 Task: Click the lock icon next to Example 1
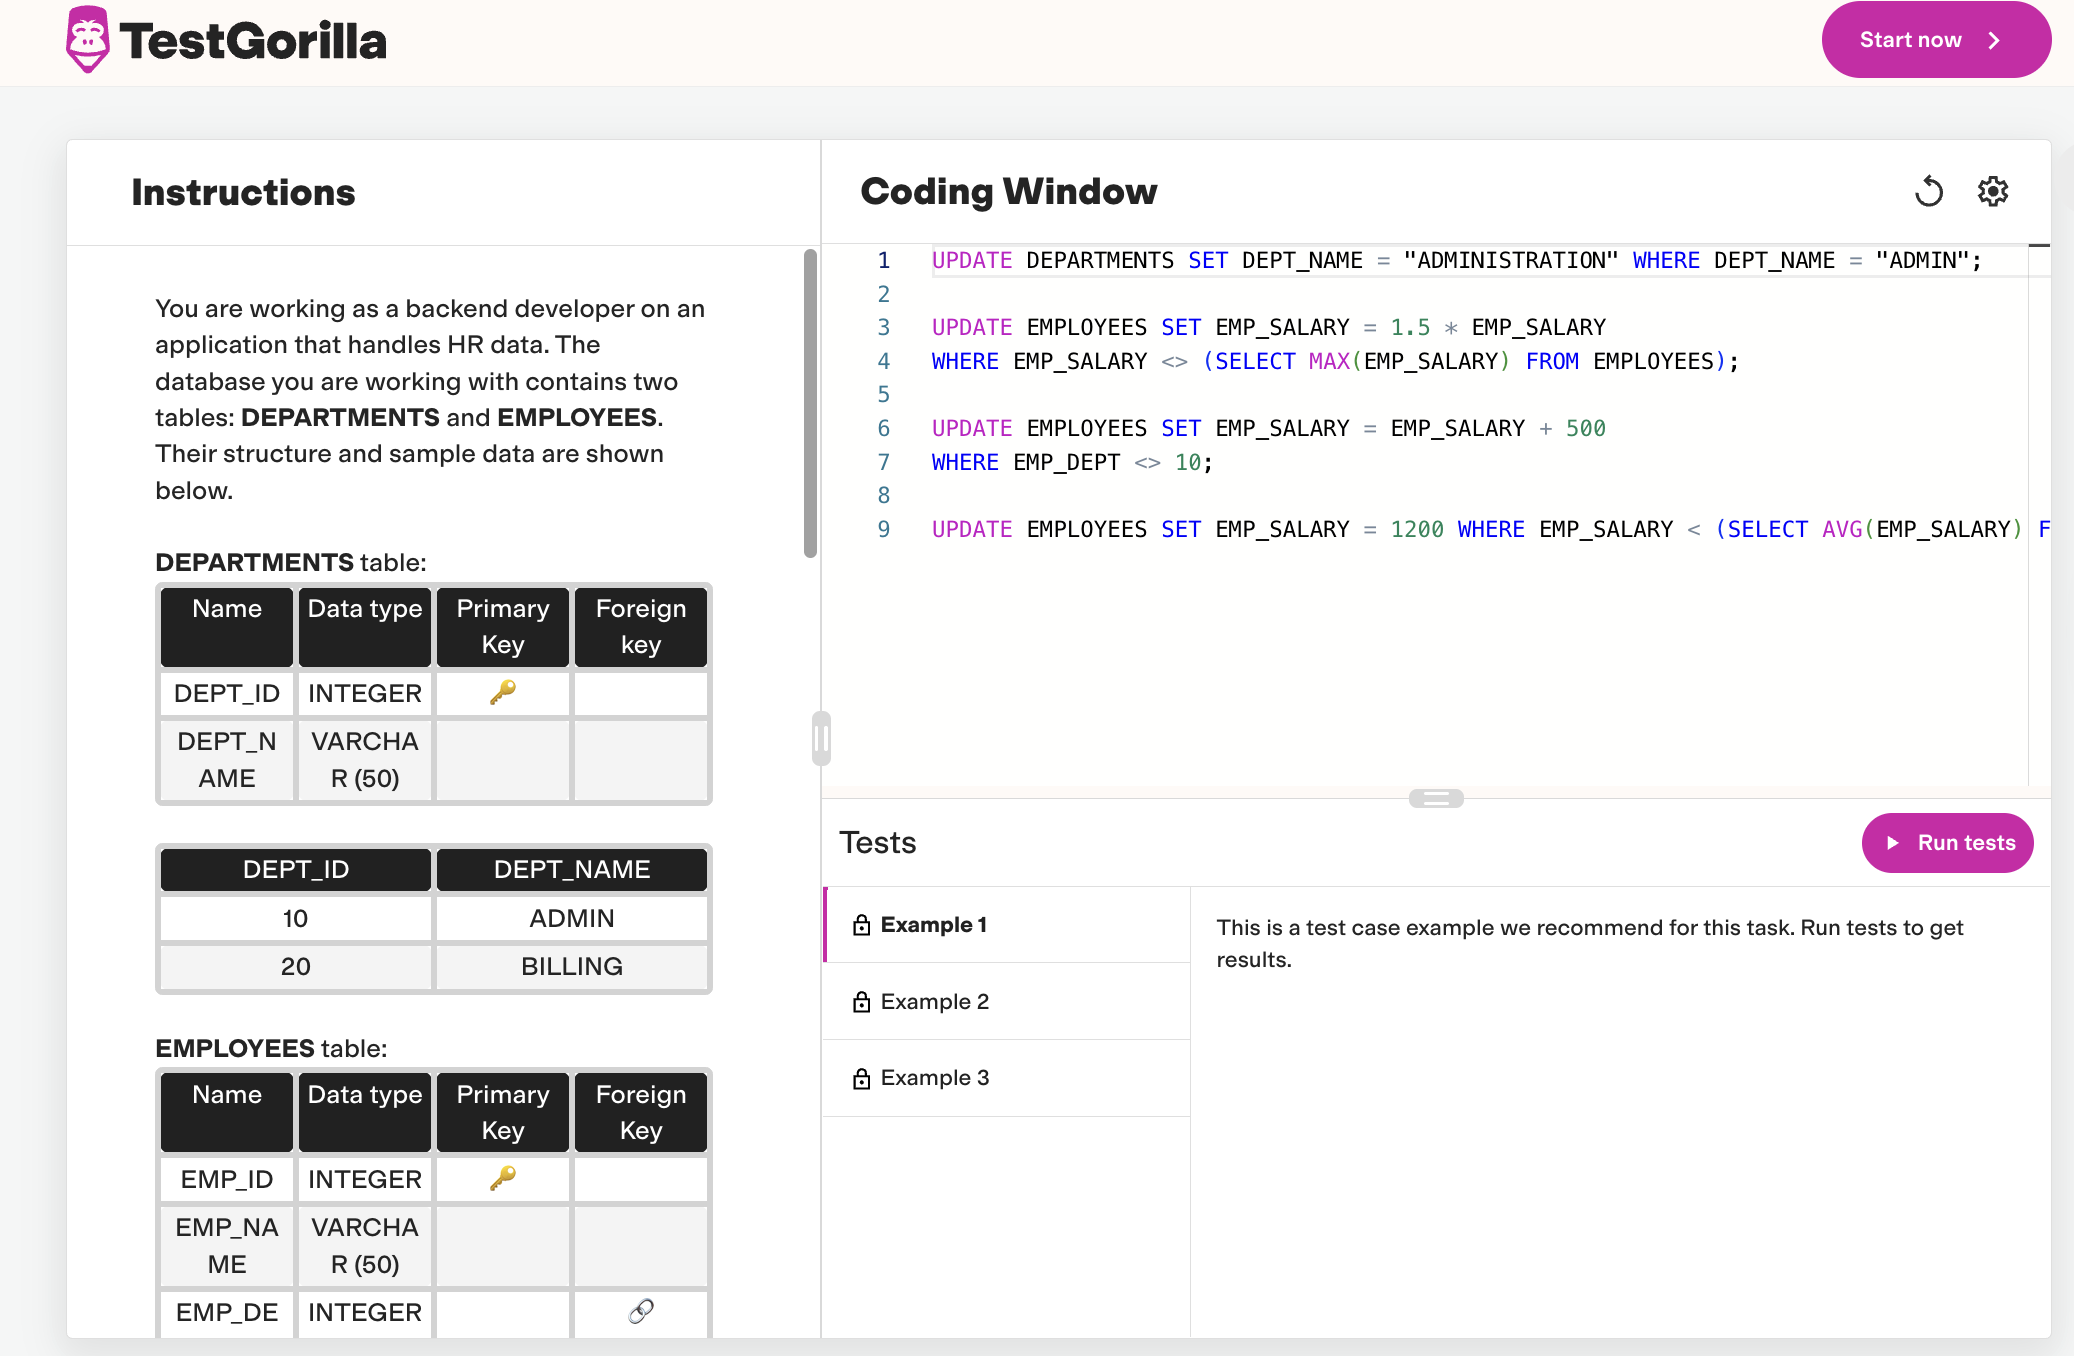click(x=862, y=924)
